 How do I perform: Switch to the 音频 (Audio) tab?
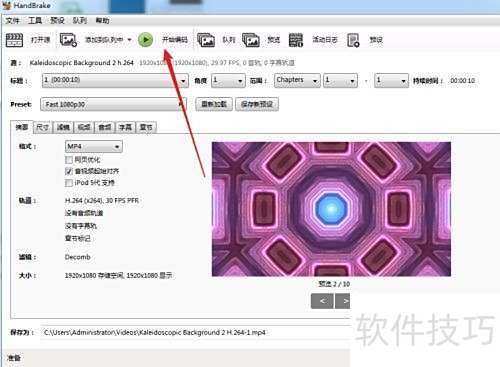(105, 127)
